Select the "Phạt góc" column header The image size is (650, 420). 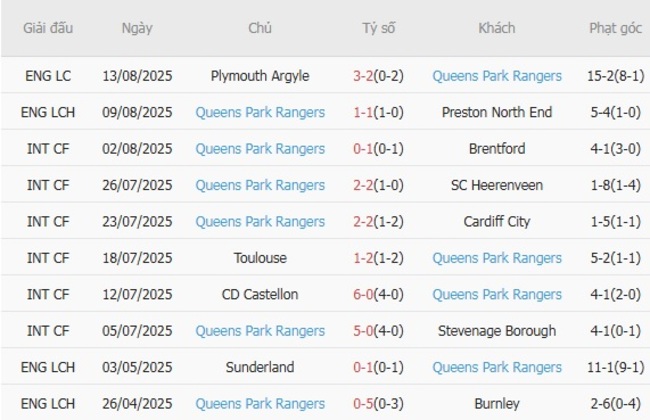[615, 28]
